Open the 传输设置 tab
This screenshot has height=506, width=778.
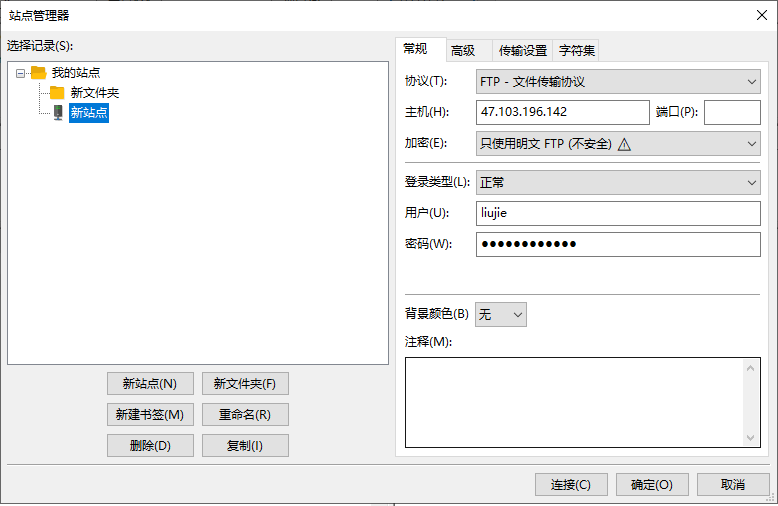pos(522,51)
